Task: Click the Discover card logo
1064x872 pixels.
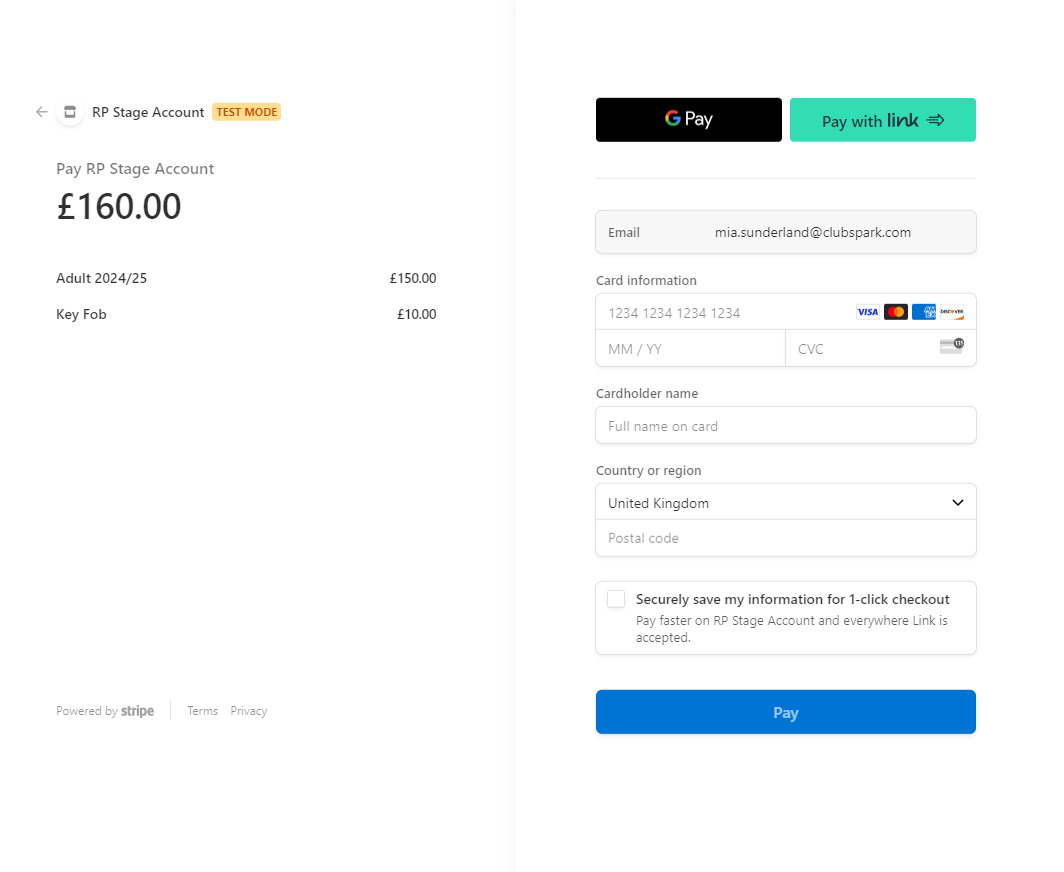Action: (x=952, y=312)
